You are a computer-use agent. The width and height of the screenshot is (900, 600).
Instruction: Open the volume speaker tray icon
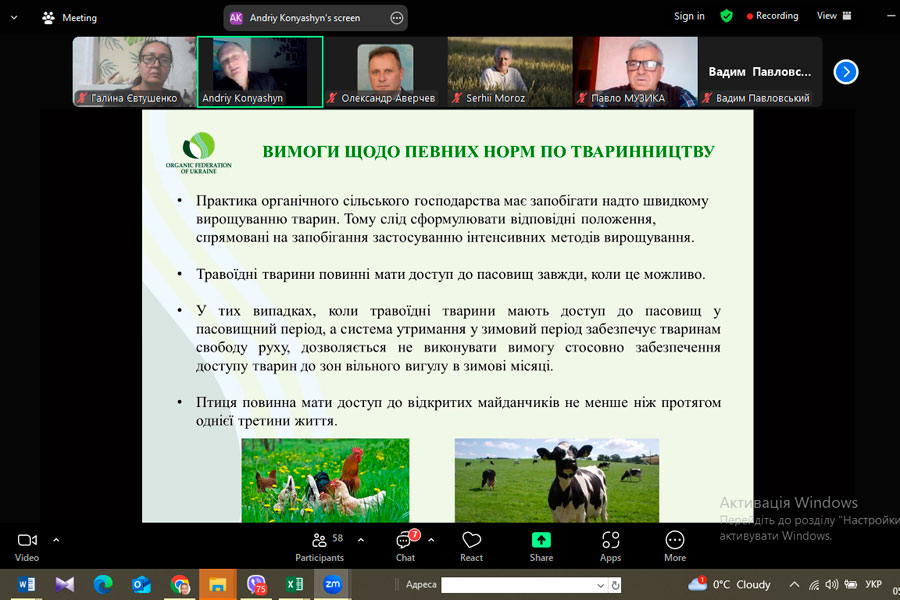point(832,584)
